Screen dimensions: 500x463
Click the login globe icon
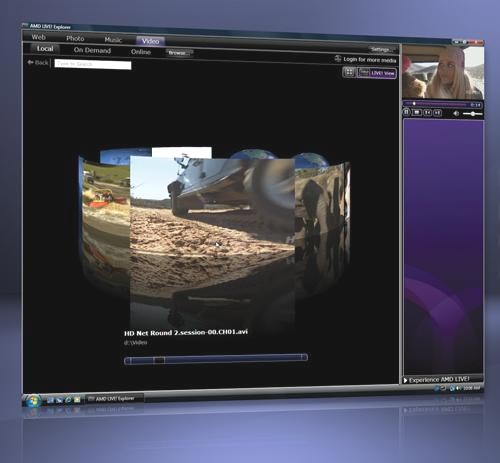337,59
